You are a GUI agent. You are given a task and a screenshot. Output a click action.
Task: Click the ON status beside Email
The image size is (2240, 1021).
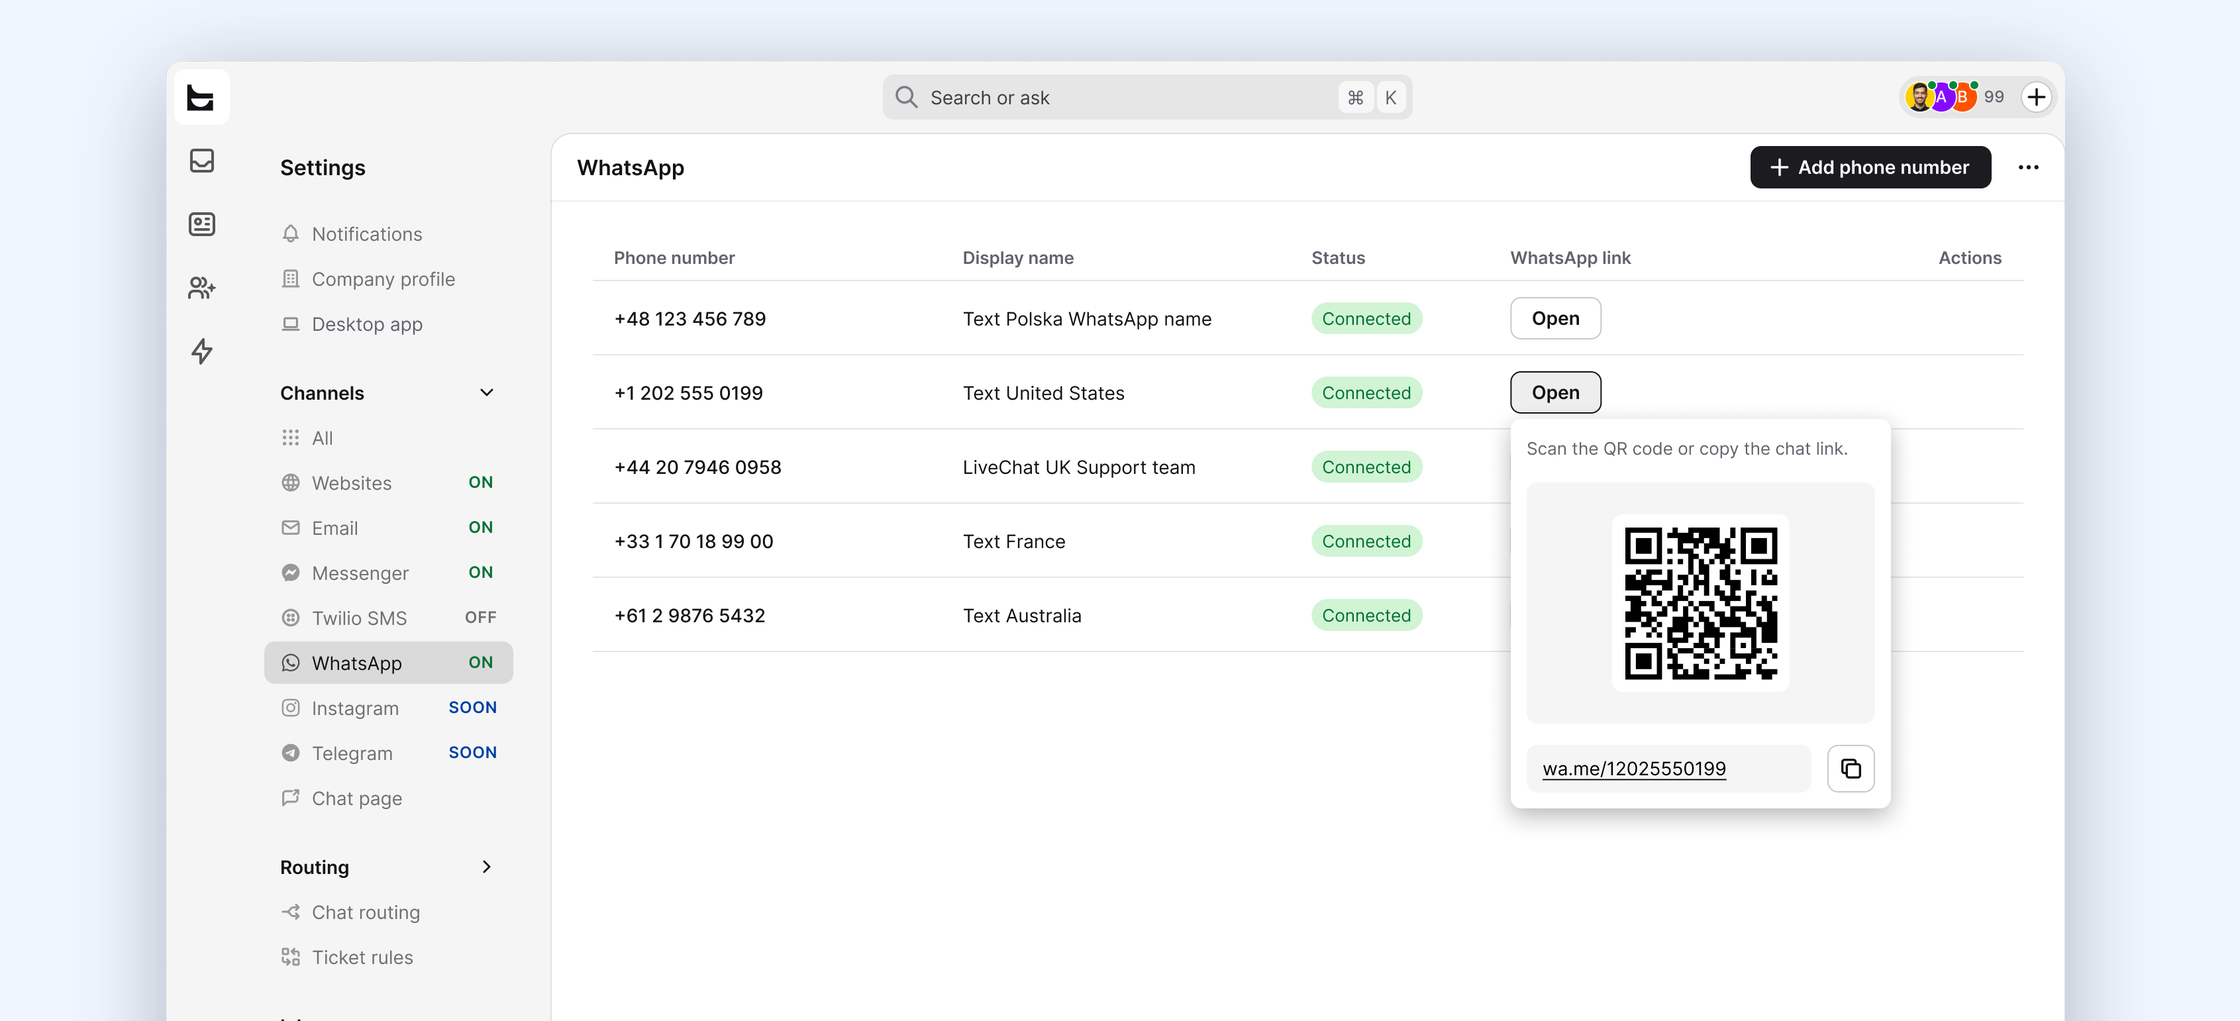pos(481,527)
